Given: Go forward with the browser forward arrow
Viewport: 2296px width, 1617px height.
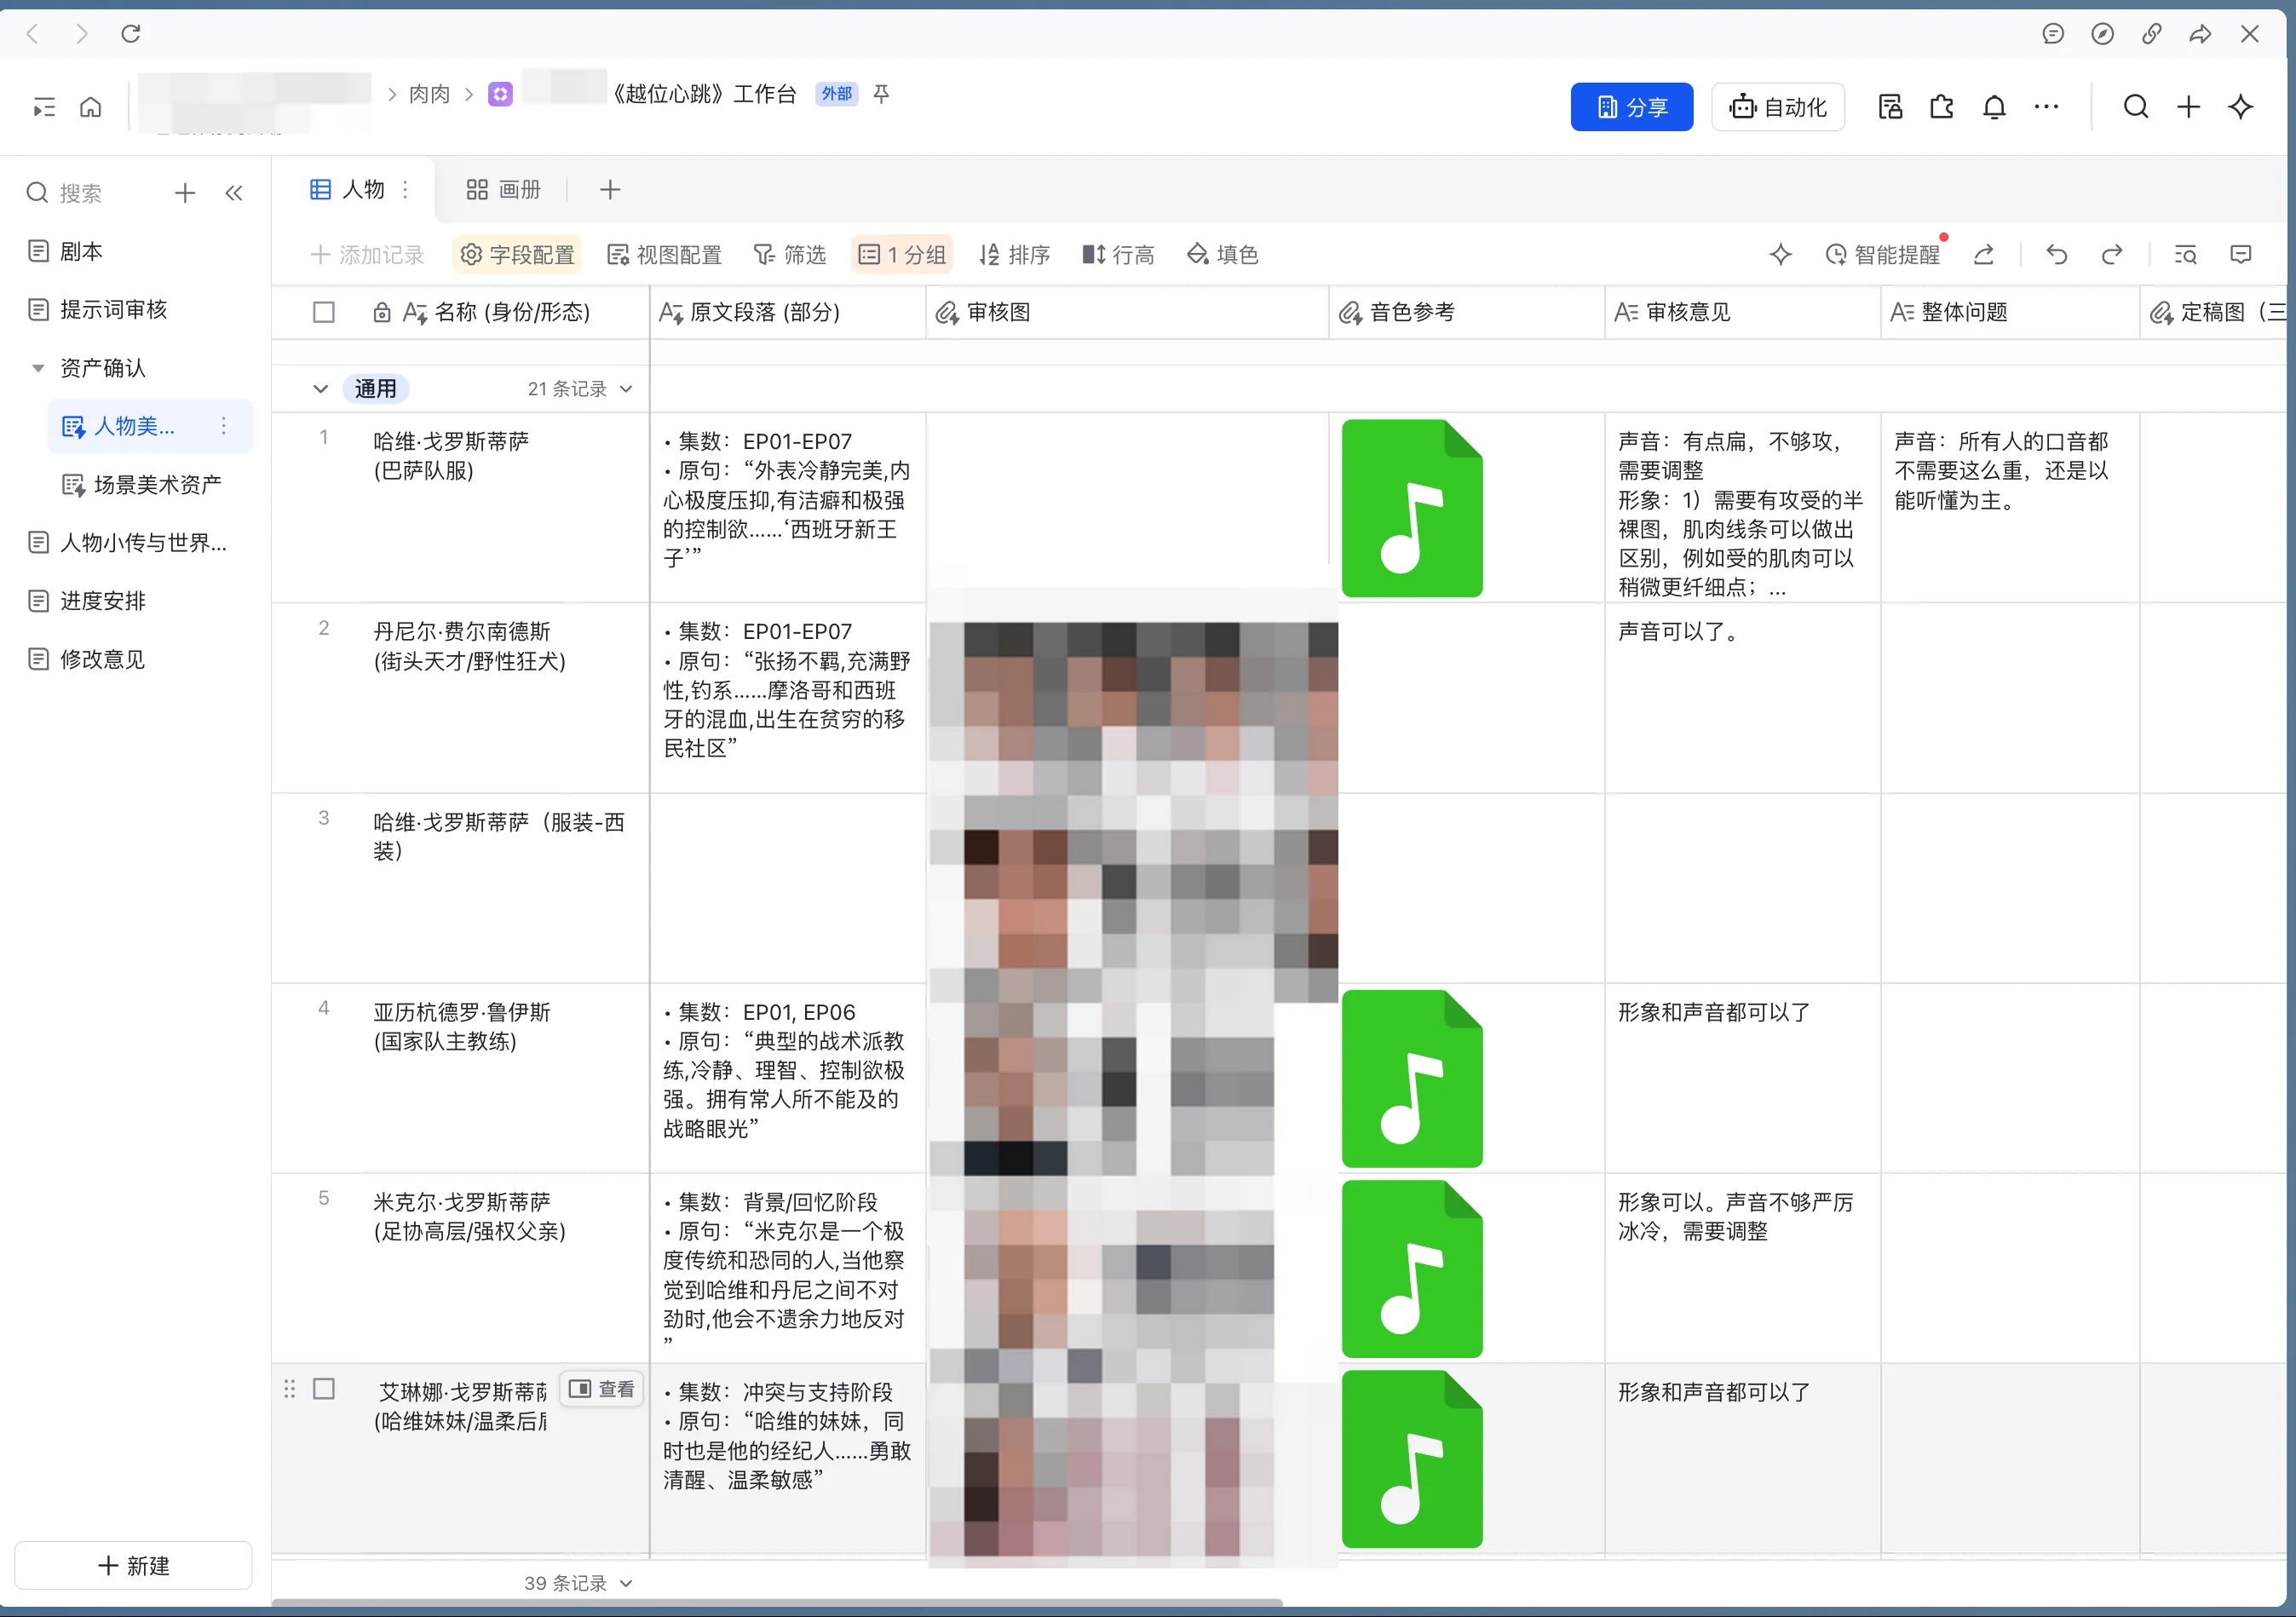Looking at the screenshot, I should [82, 34].
